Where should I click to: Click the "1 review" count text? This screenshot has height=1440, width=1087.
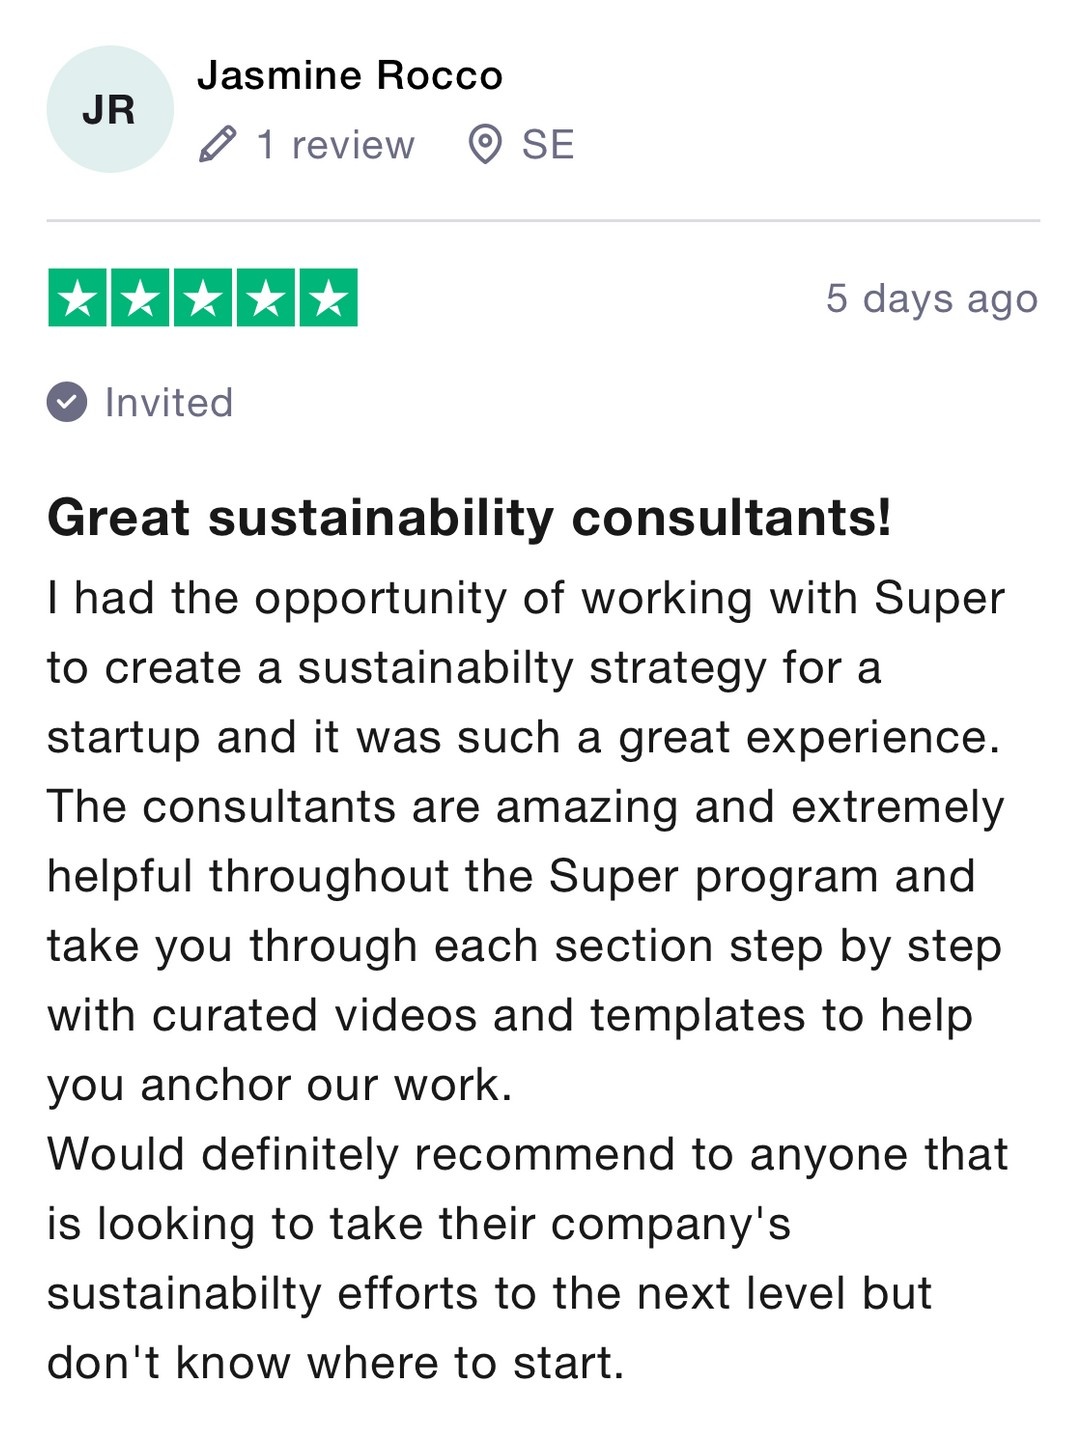(335, 145)
